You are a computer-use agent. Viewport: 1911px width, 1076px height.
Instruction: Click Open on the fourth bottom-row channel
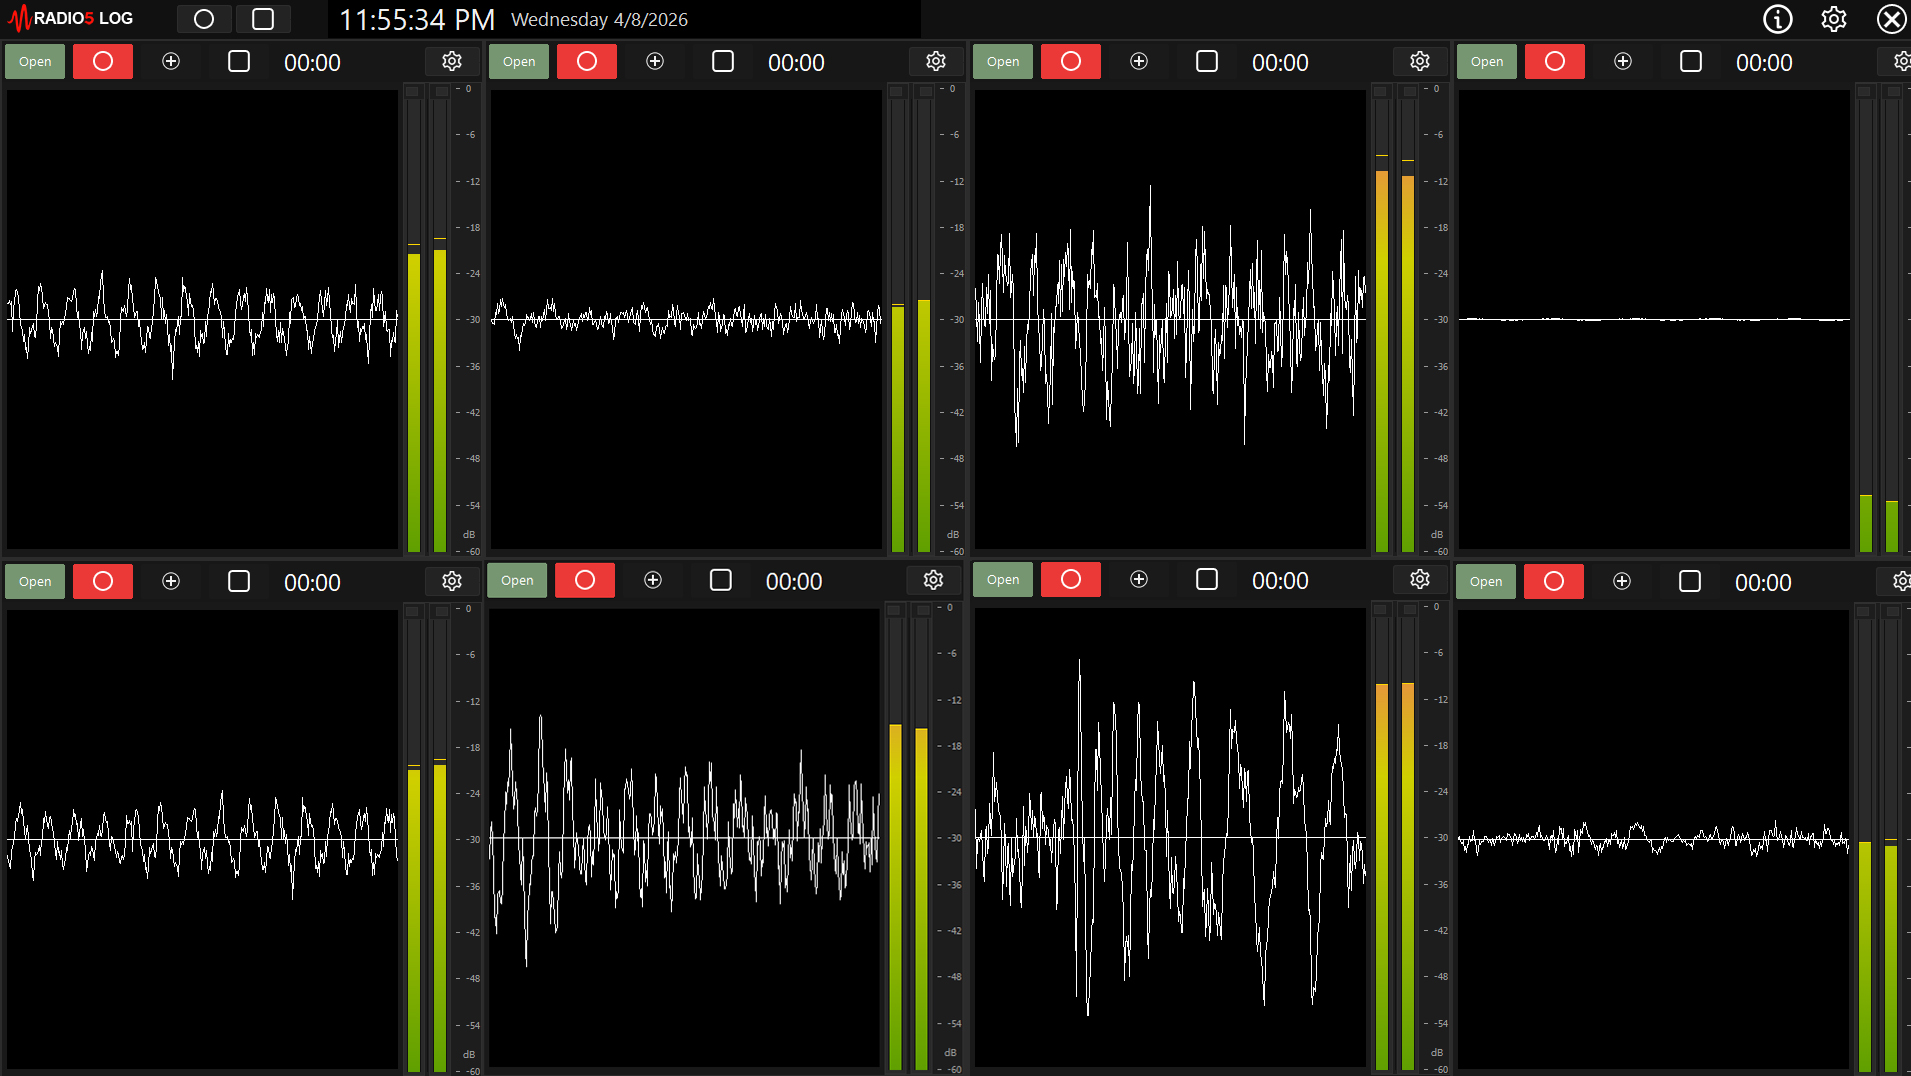[1486, 582]
